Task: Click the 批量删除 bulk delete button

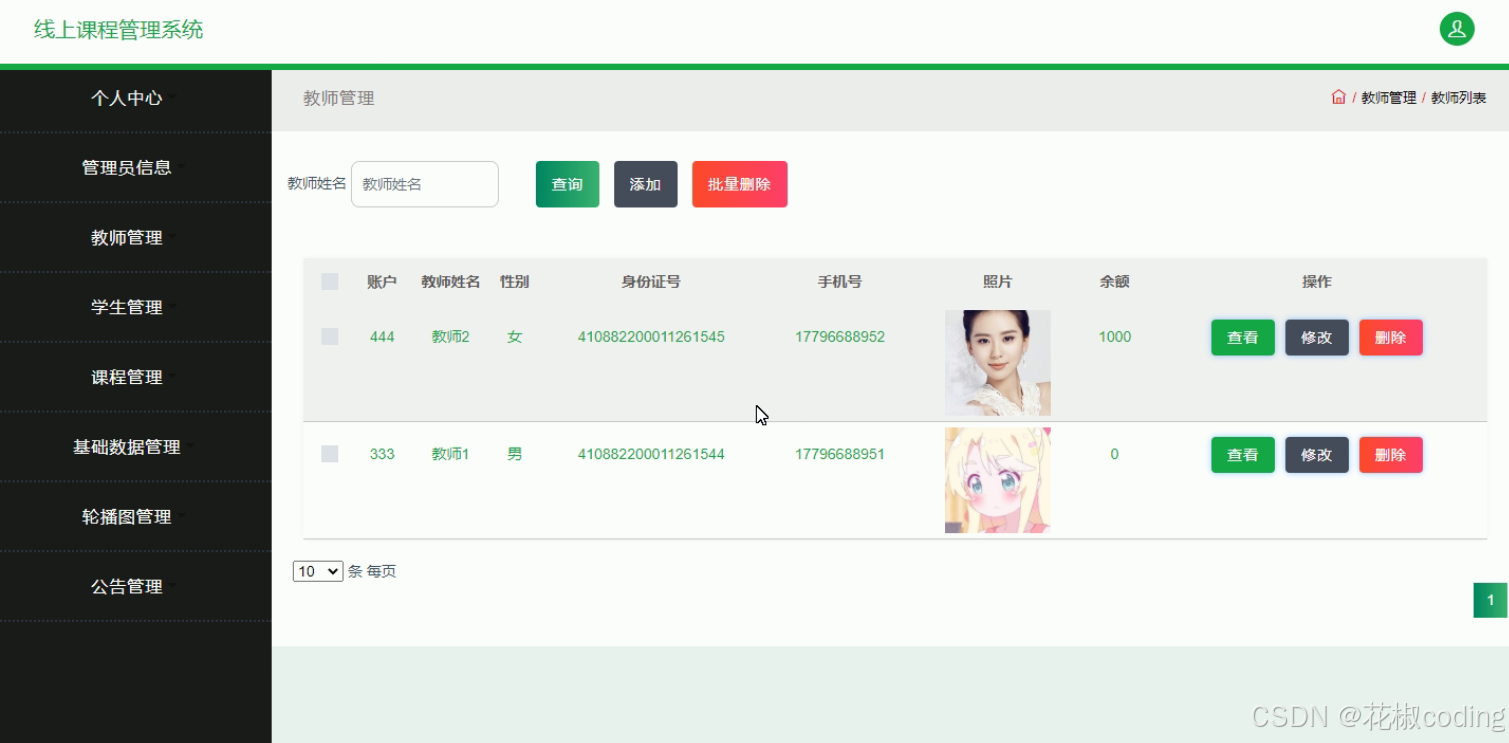Action: click(739, 184)
